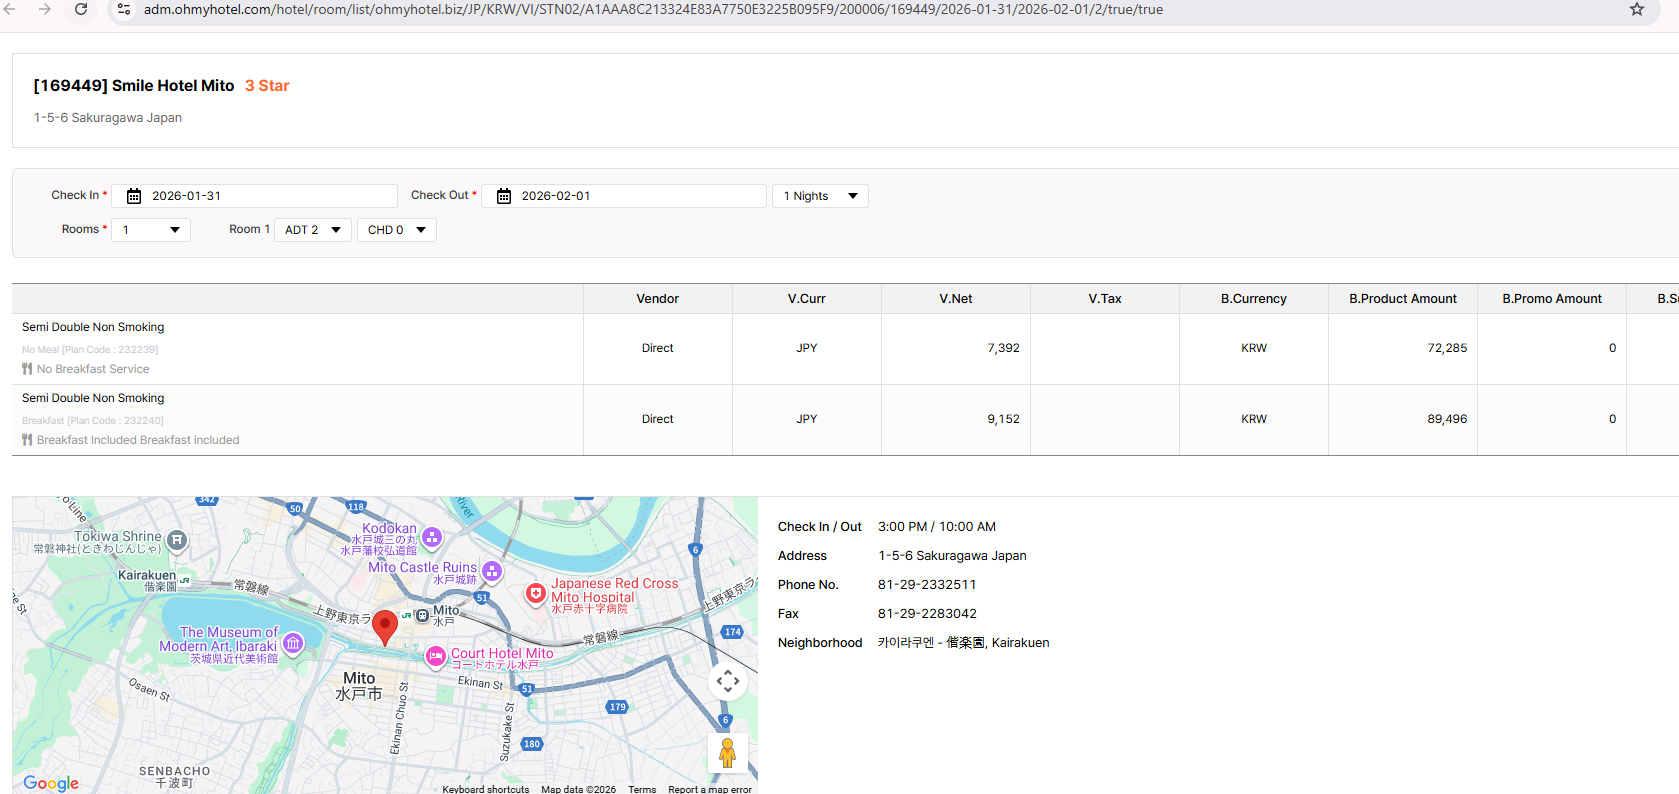This screenshot has height=794, width=1679.
Task: Select Court Hotel Mito map marker
Action: [x=436, y=656]
